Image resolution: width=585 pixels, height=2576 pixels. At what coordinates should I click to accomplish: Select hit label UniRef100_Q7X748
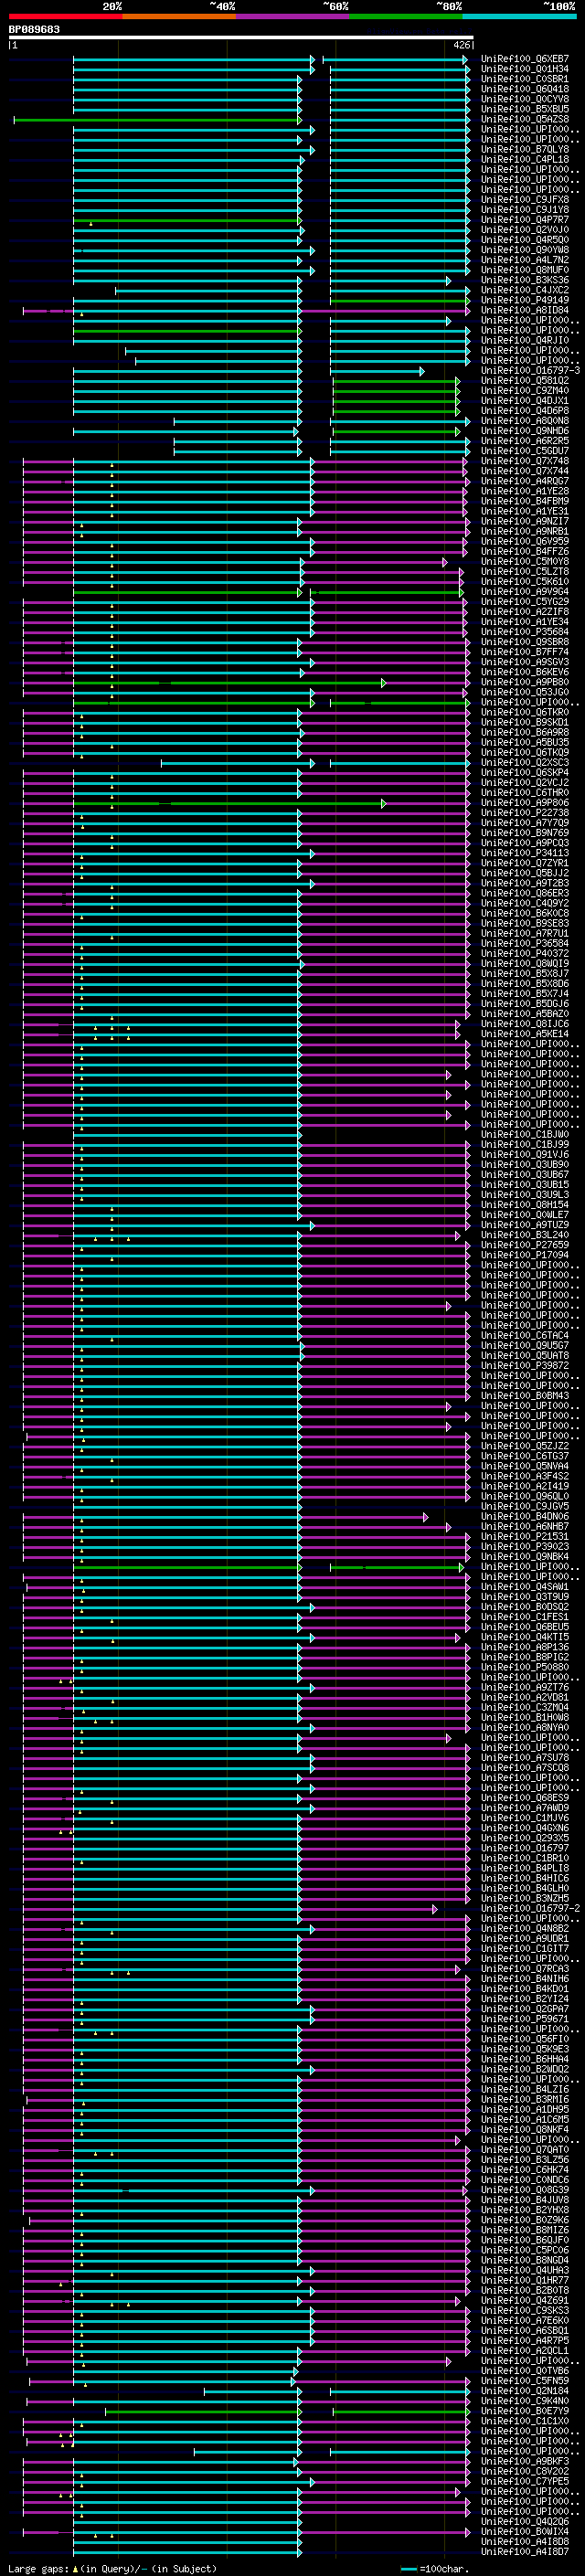pyautogui.click(x=524, y=461)
